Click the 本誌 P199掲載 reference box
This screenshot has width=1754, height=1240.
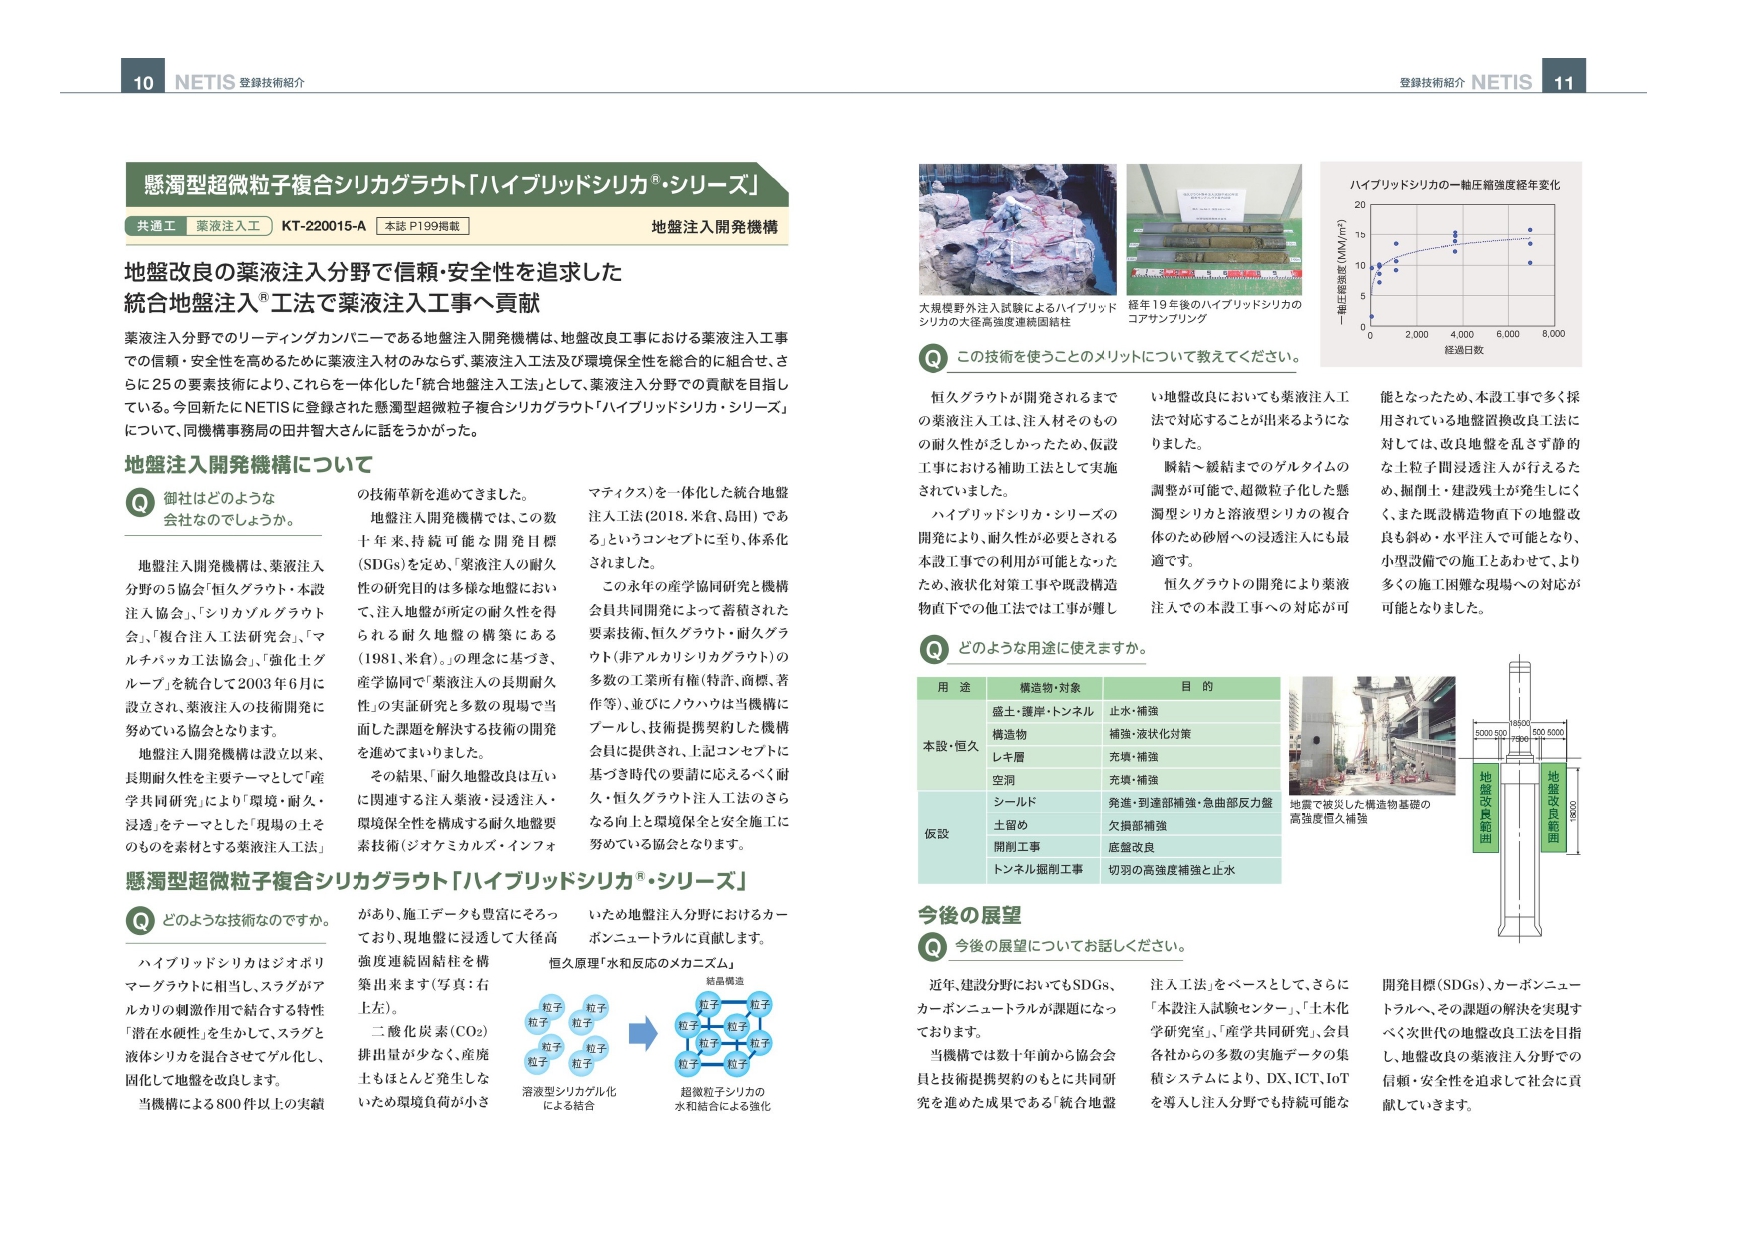(422, 226)
